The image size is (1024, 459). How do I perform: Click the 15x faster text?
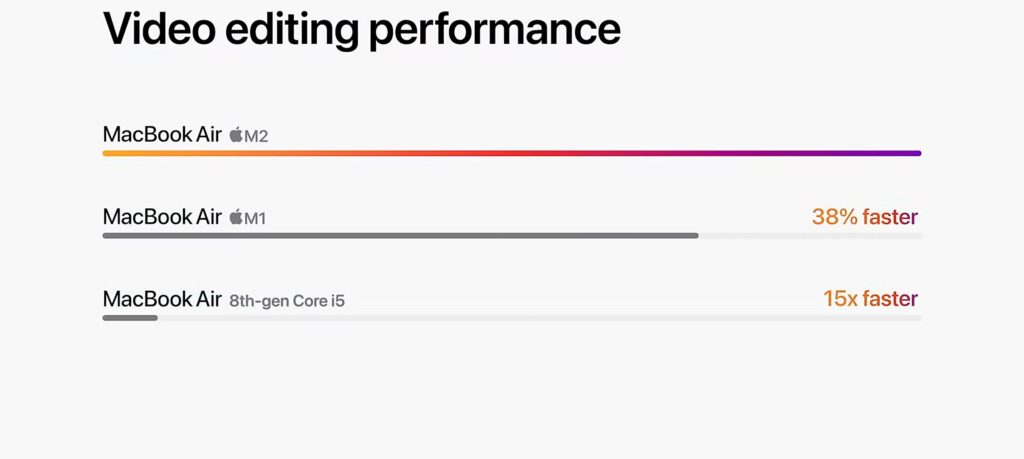(x=870, y=299)
